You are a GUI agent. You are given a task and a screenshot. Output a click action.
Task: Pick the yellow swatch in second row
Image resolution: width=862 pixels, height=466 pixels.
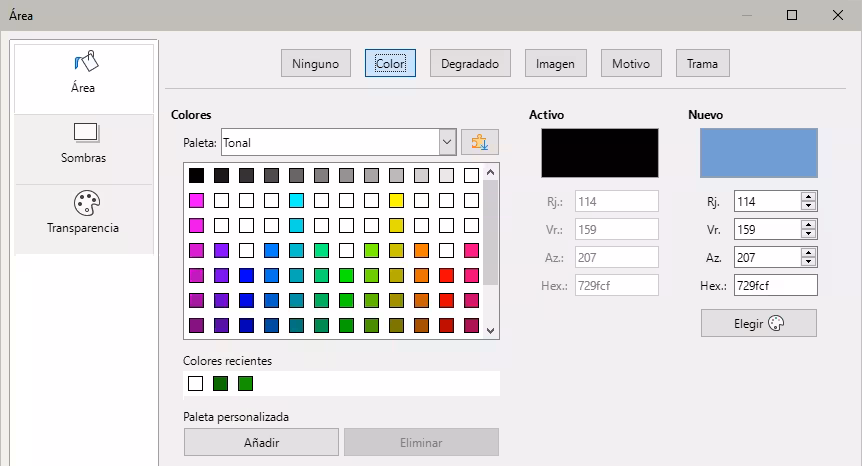[396, 201]
